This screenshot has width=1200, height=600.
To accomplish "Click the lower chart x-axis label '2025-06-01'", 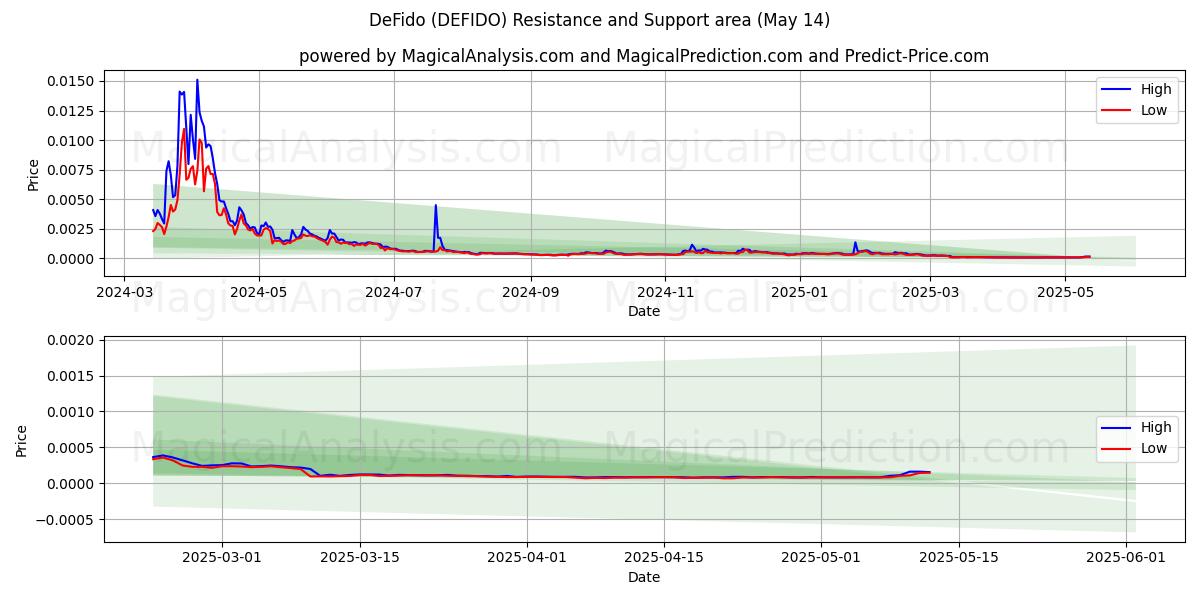I will pos(1125,558).
